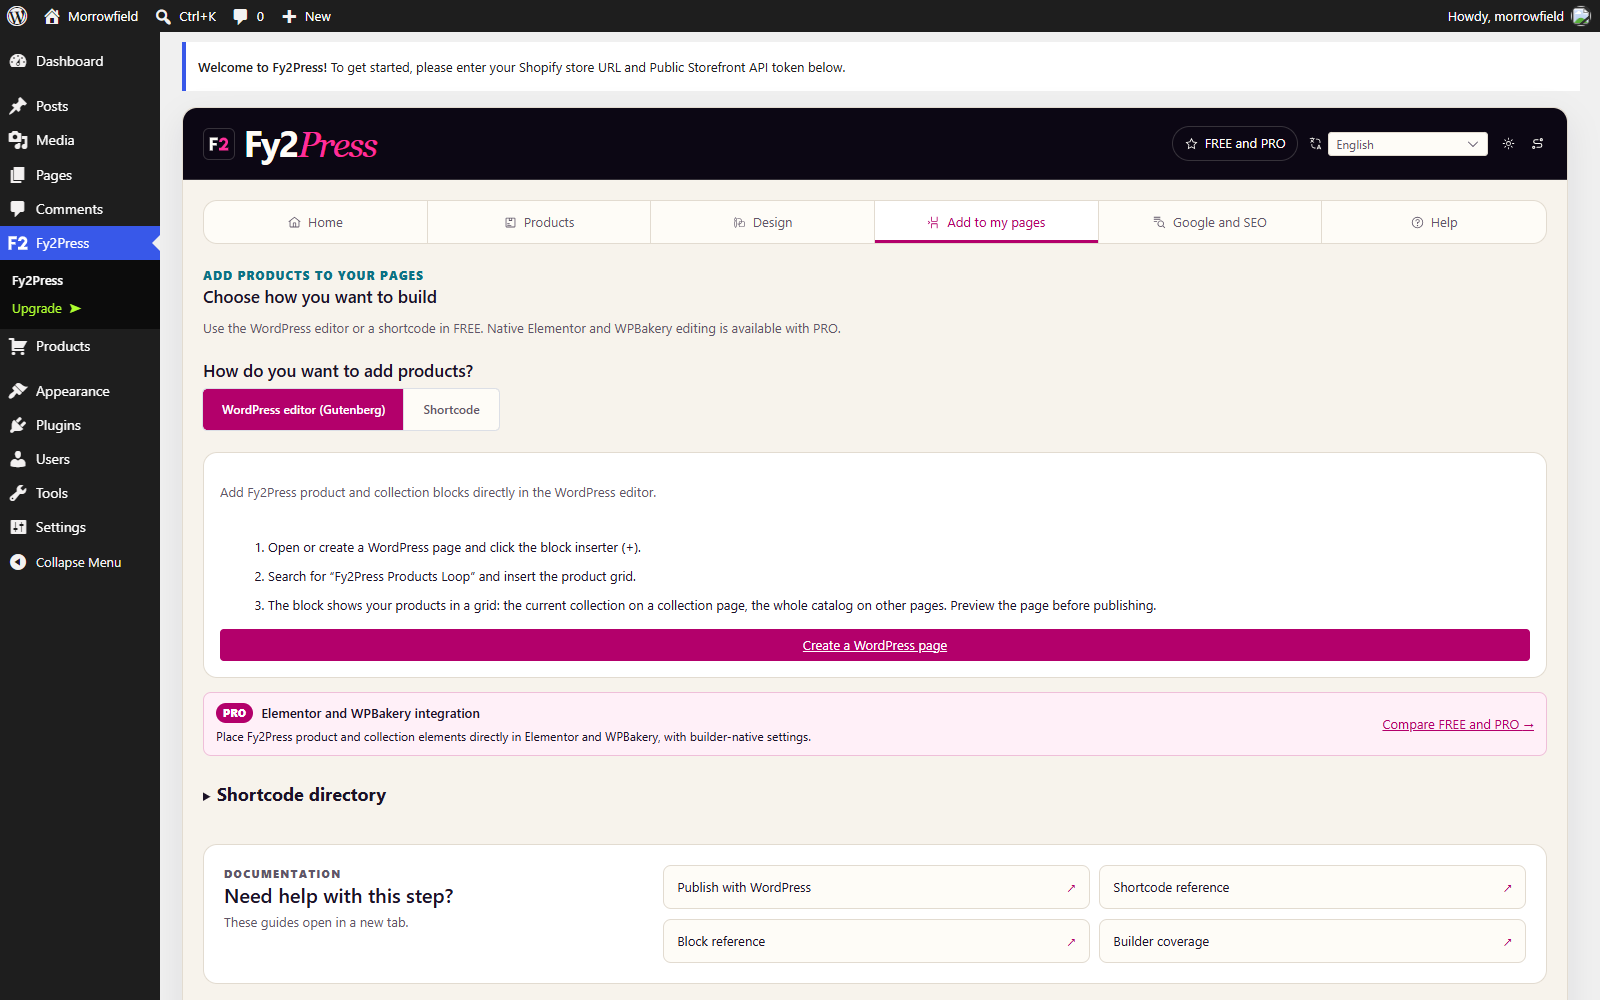This screenshot has width=1600, height=1000.
Task: Open the Publish with WordPress guide
Action: point(876,887)
